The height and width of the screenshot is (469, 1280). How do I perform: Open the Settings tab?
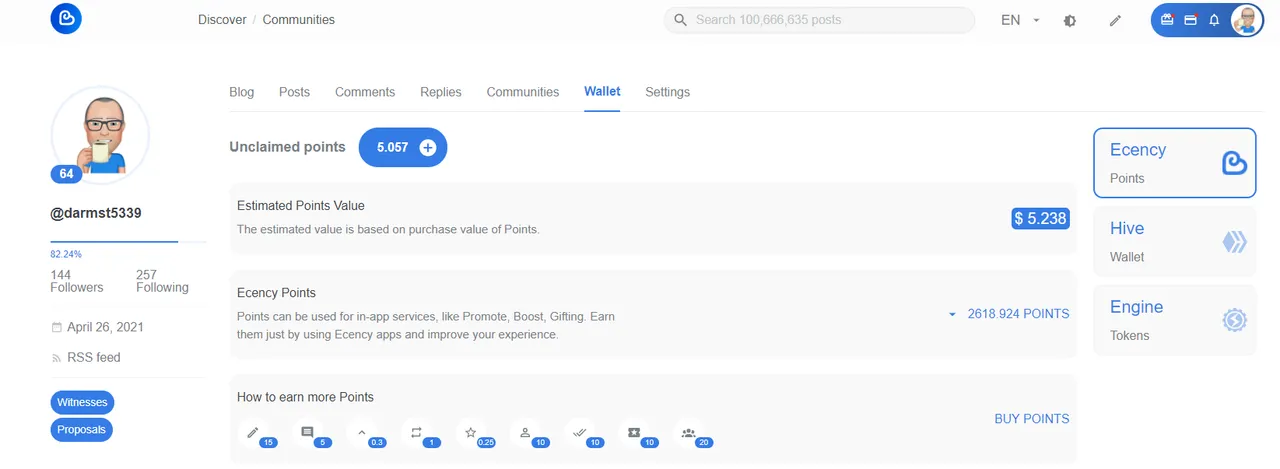click(x=667, y=92)
